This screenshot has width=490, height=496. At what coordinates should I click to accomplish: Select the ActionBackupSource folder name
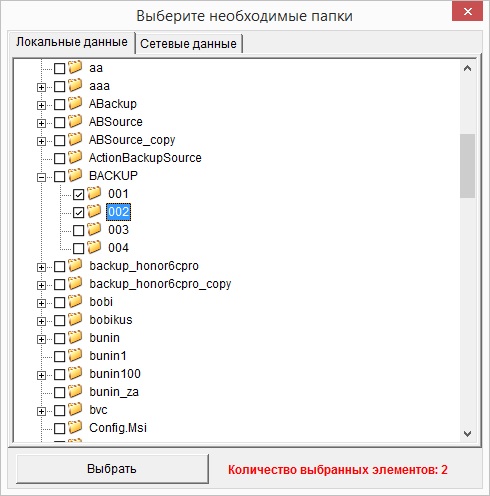[x=145, y=158]
